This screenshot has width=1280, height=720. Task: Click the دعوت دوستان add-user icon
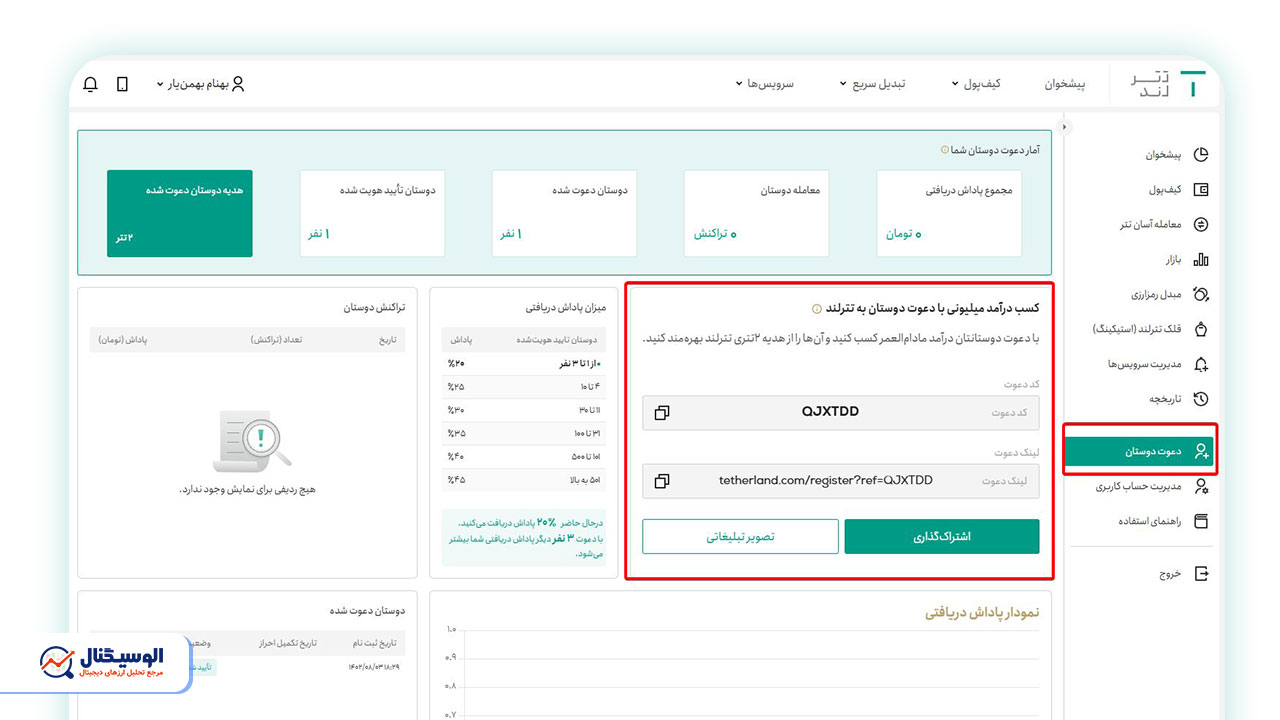[1201, 452]
